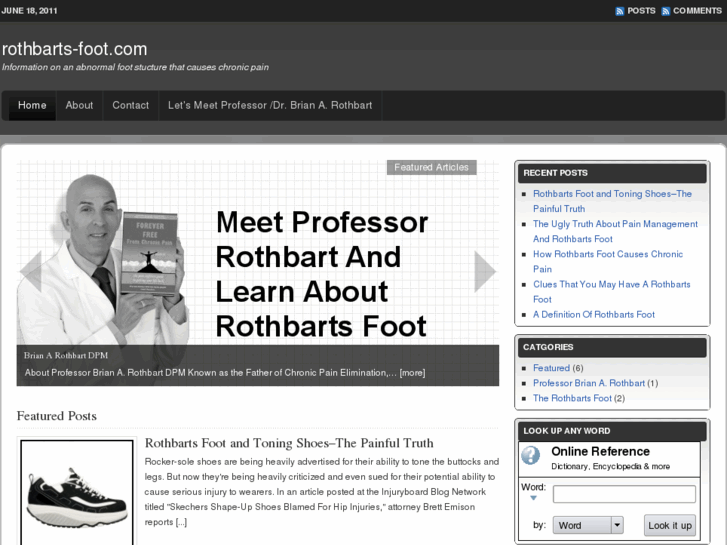Open 'A Definition Of Rothbarts Foot' post

click(593, 314)
